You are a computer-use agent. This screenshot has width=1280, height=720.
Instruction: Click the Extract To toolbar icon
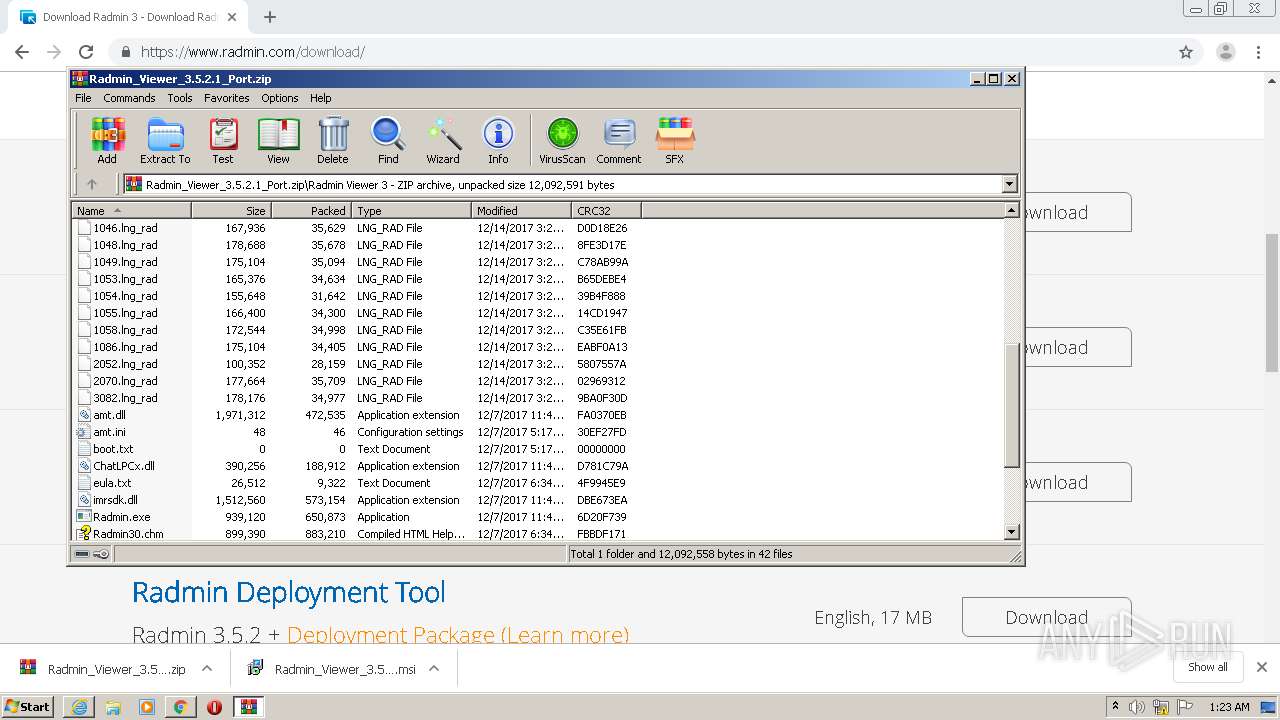(165, 140)
